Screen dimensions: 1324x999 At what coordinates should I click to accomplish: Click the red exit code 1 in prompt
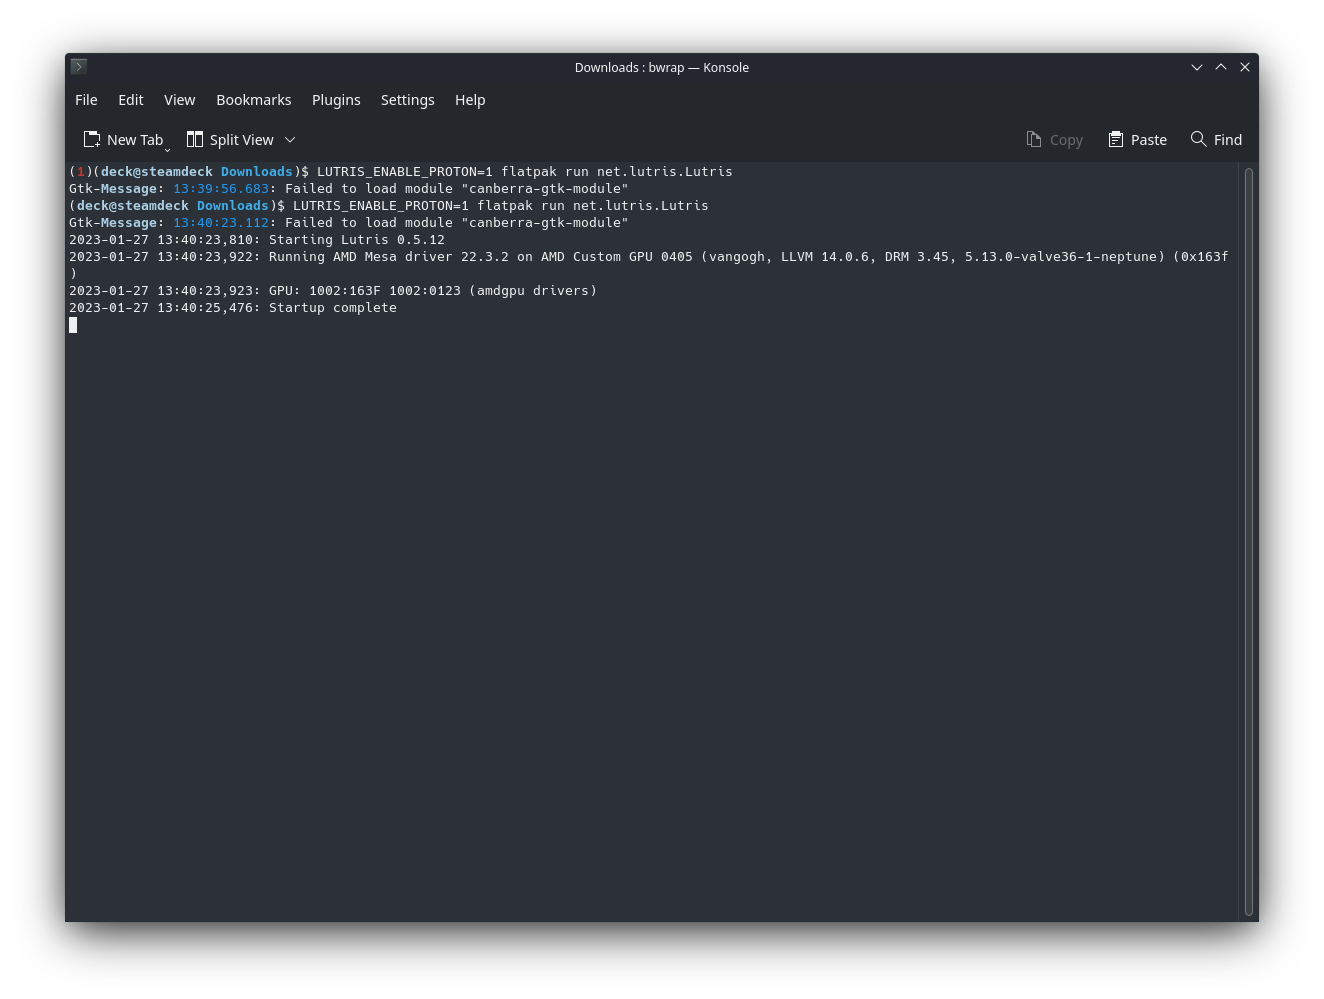(x=81, y=172)
